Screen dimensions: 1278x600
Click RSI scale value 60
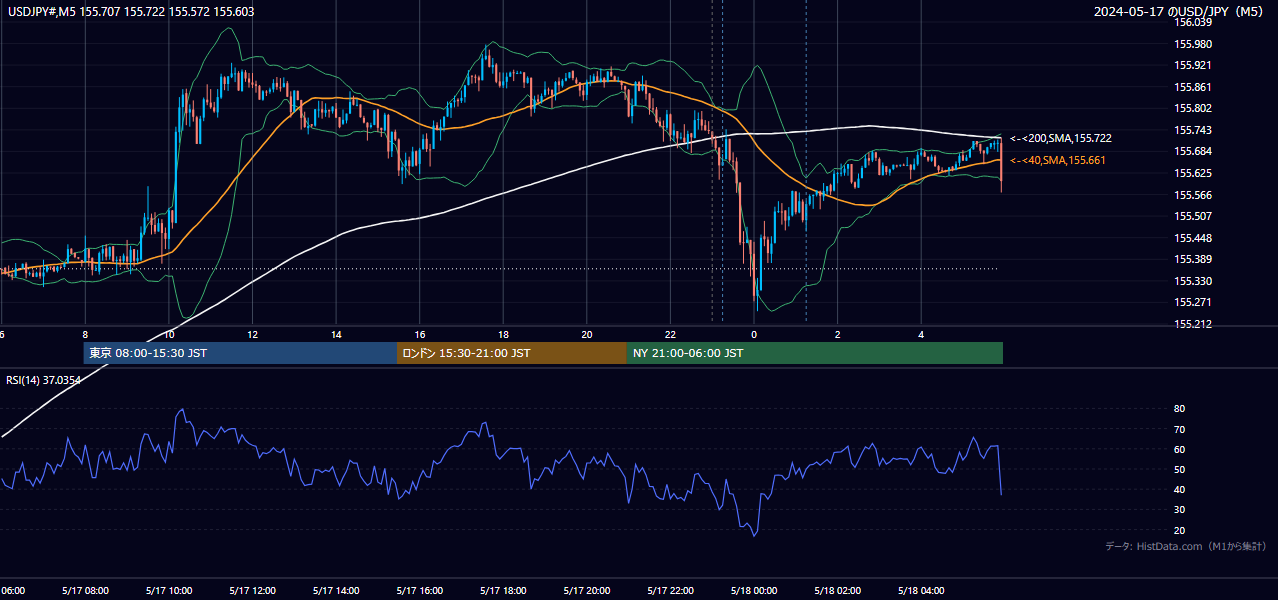[x=1180, y=449]
